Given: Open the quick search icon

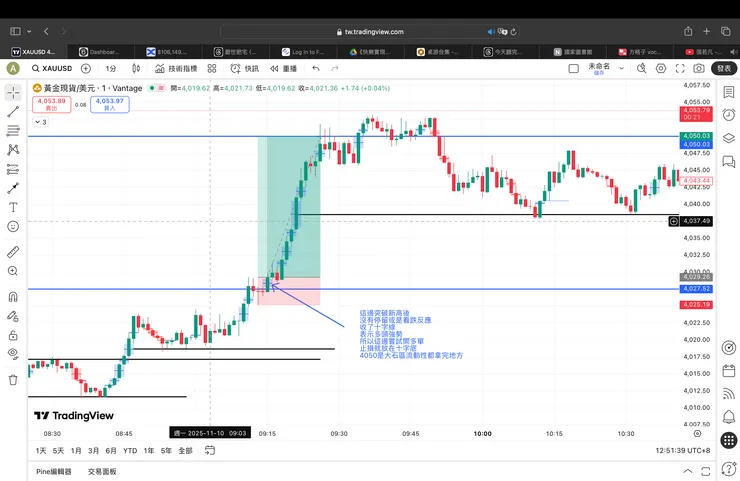Looking at the screenshot, I should (641, 68).
